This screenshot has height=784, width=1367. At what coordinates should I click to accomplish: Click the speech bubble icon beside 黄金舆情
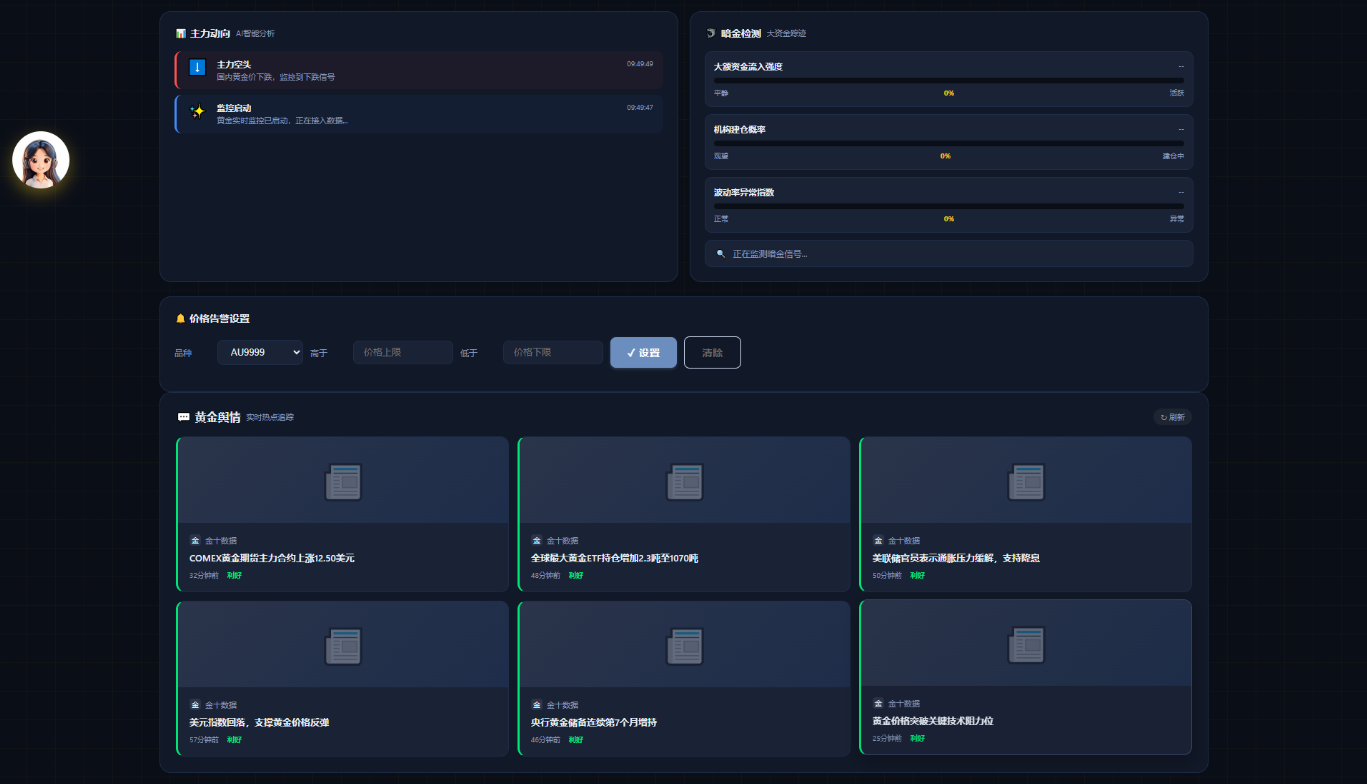tap(183, 417)
